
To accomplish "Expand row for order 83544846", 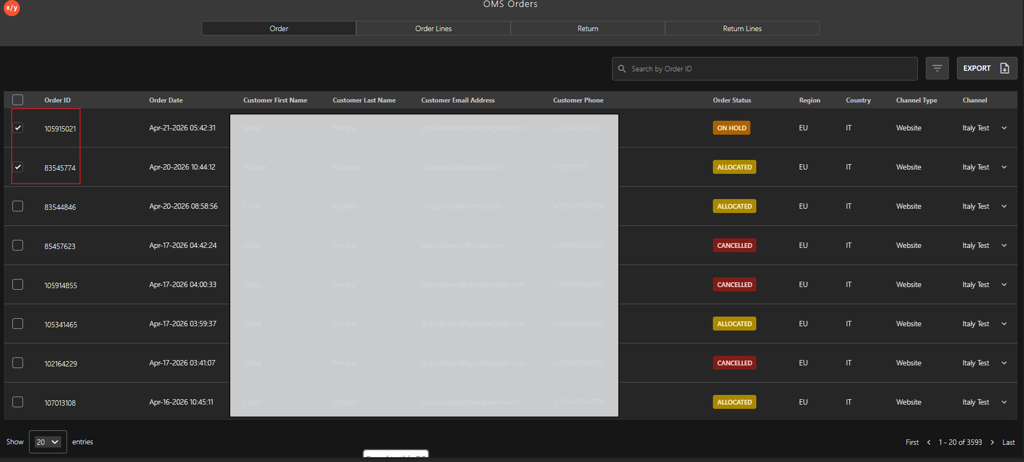I will click(x=1004, y=206).
